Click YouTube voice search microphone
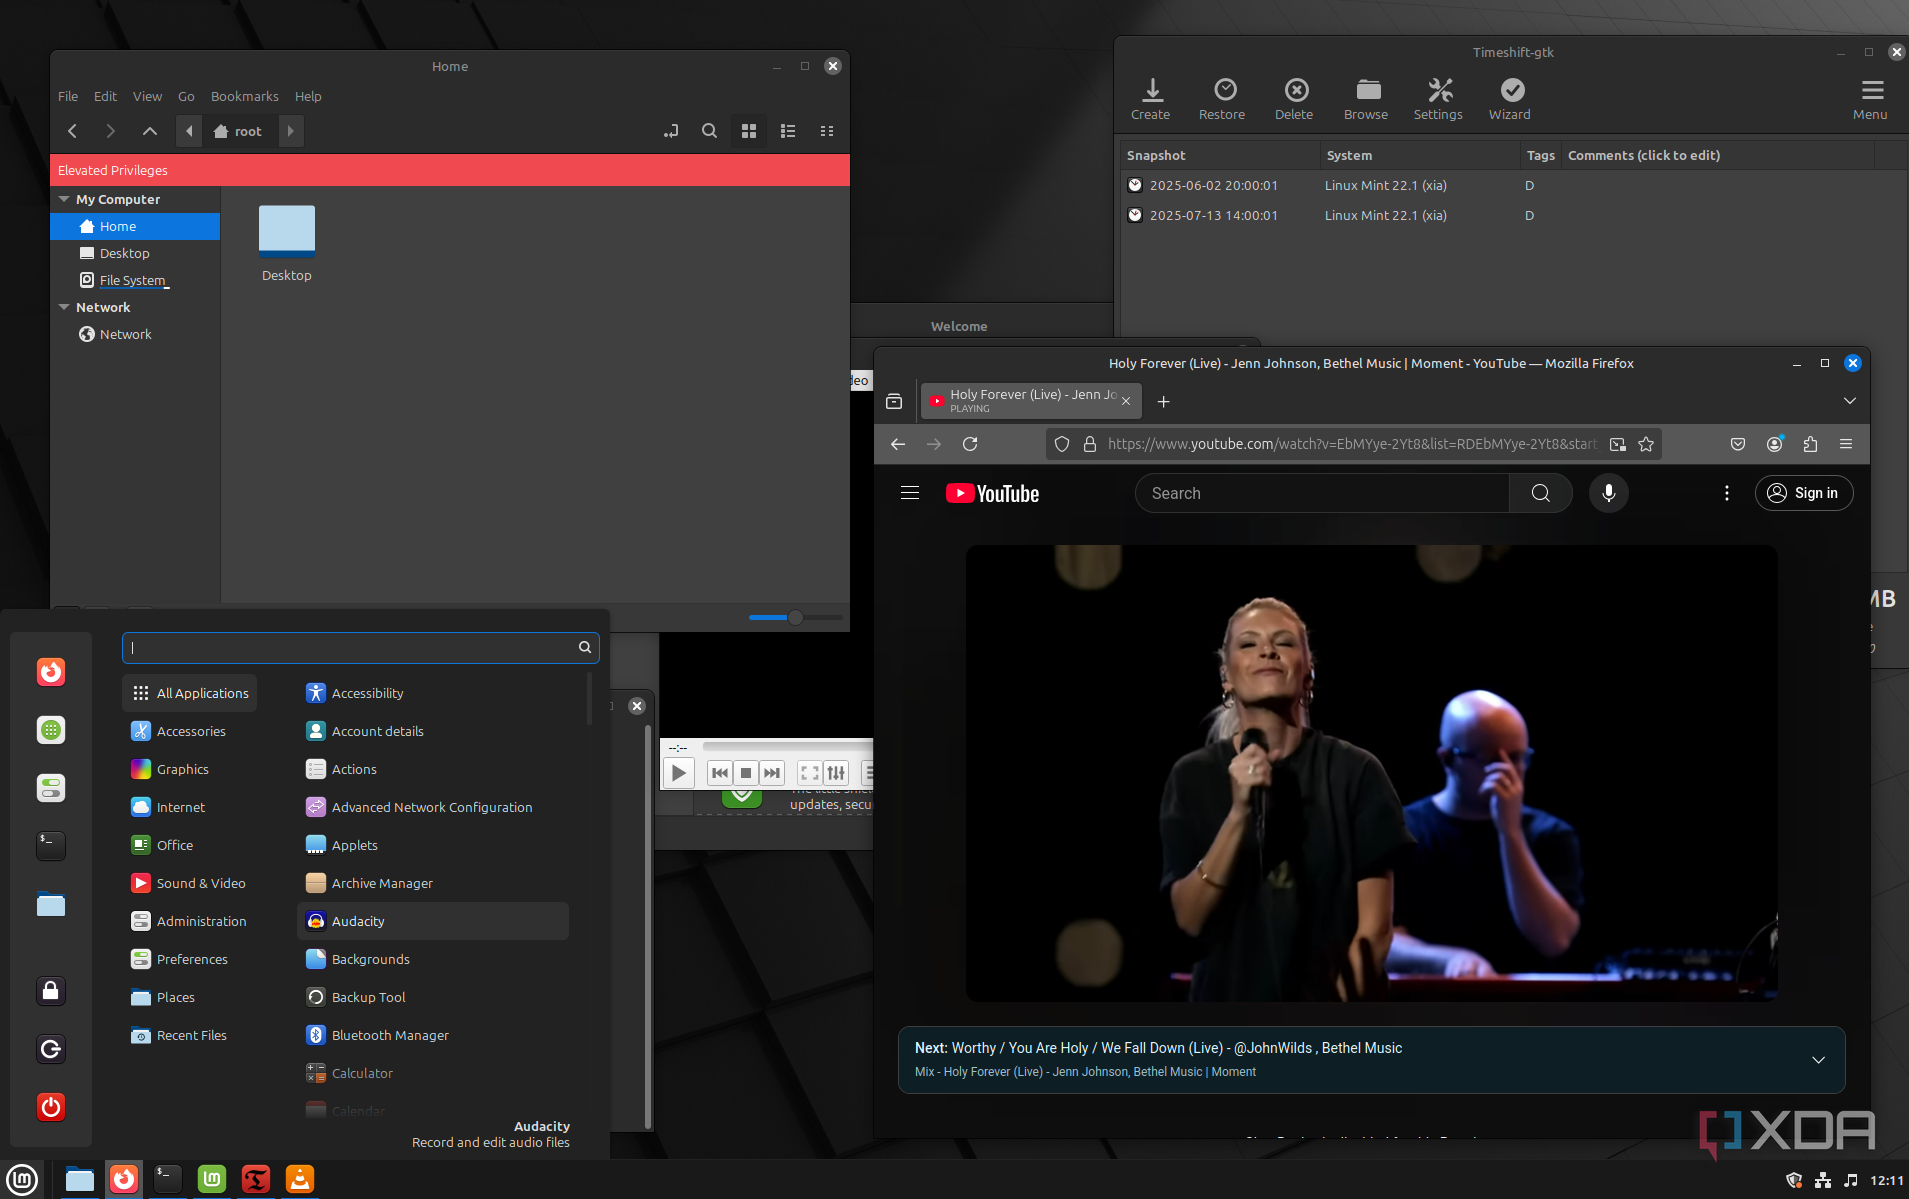The height and width of the screenshot is (1199, 1909). (x=1609, y=493)
